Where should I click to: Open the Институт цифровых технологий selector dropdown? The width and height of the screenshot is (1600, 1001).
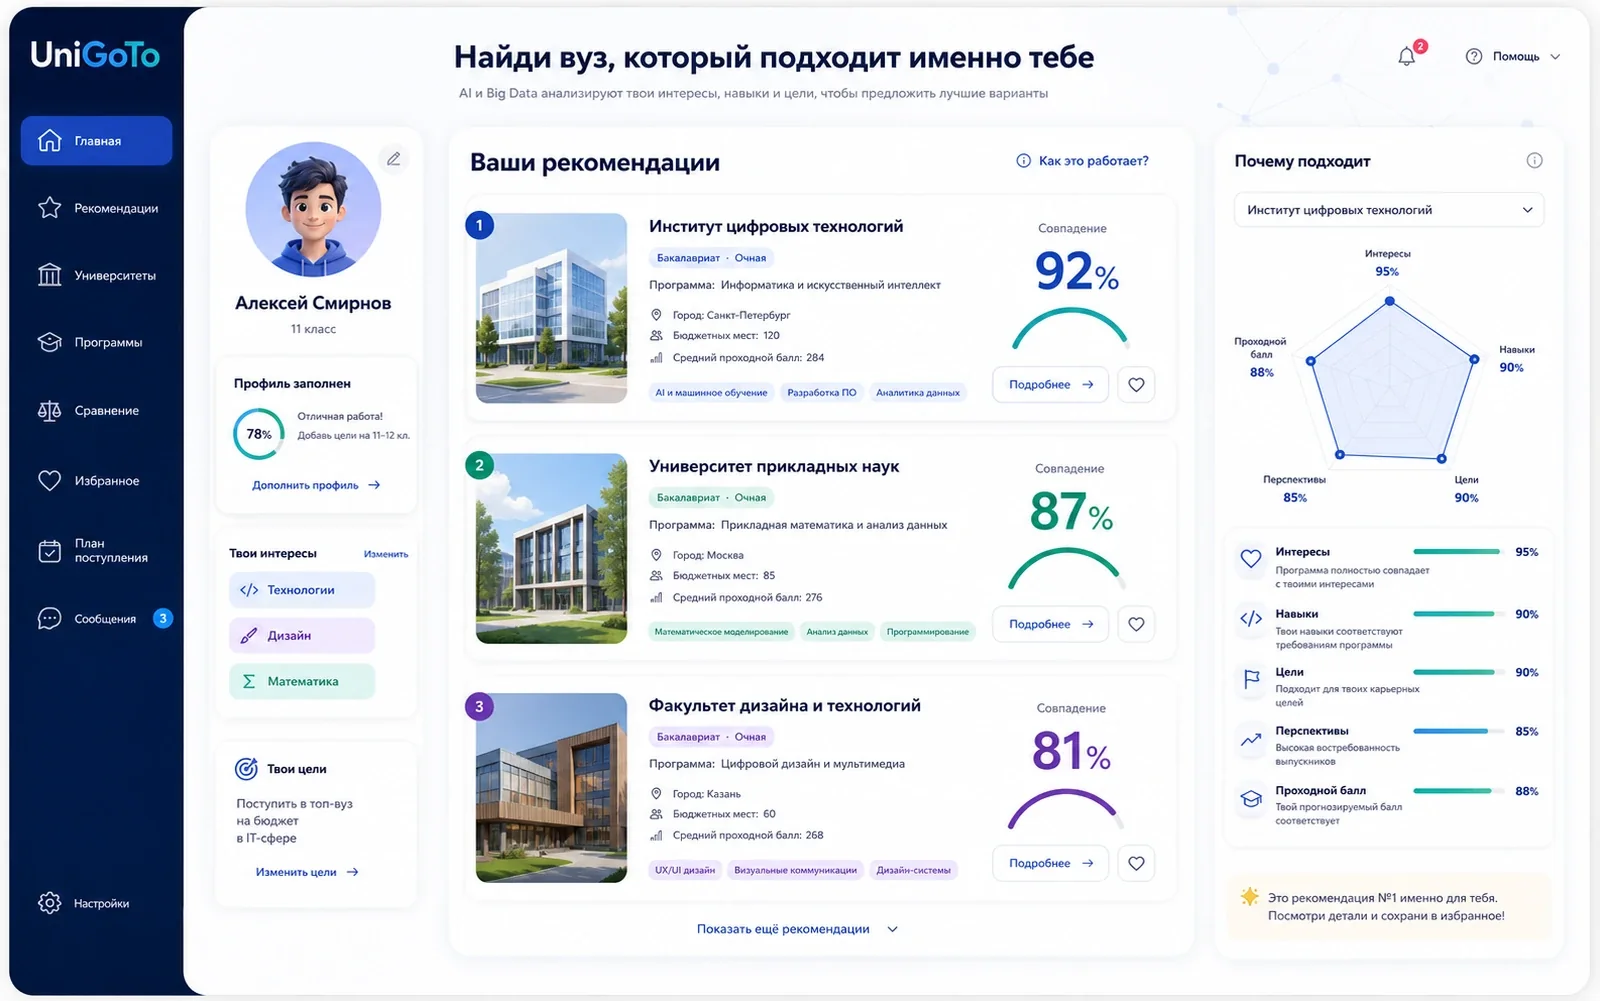click(x=1389, y=210)
